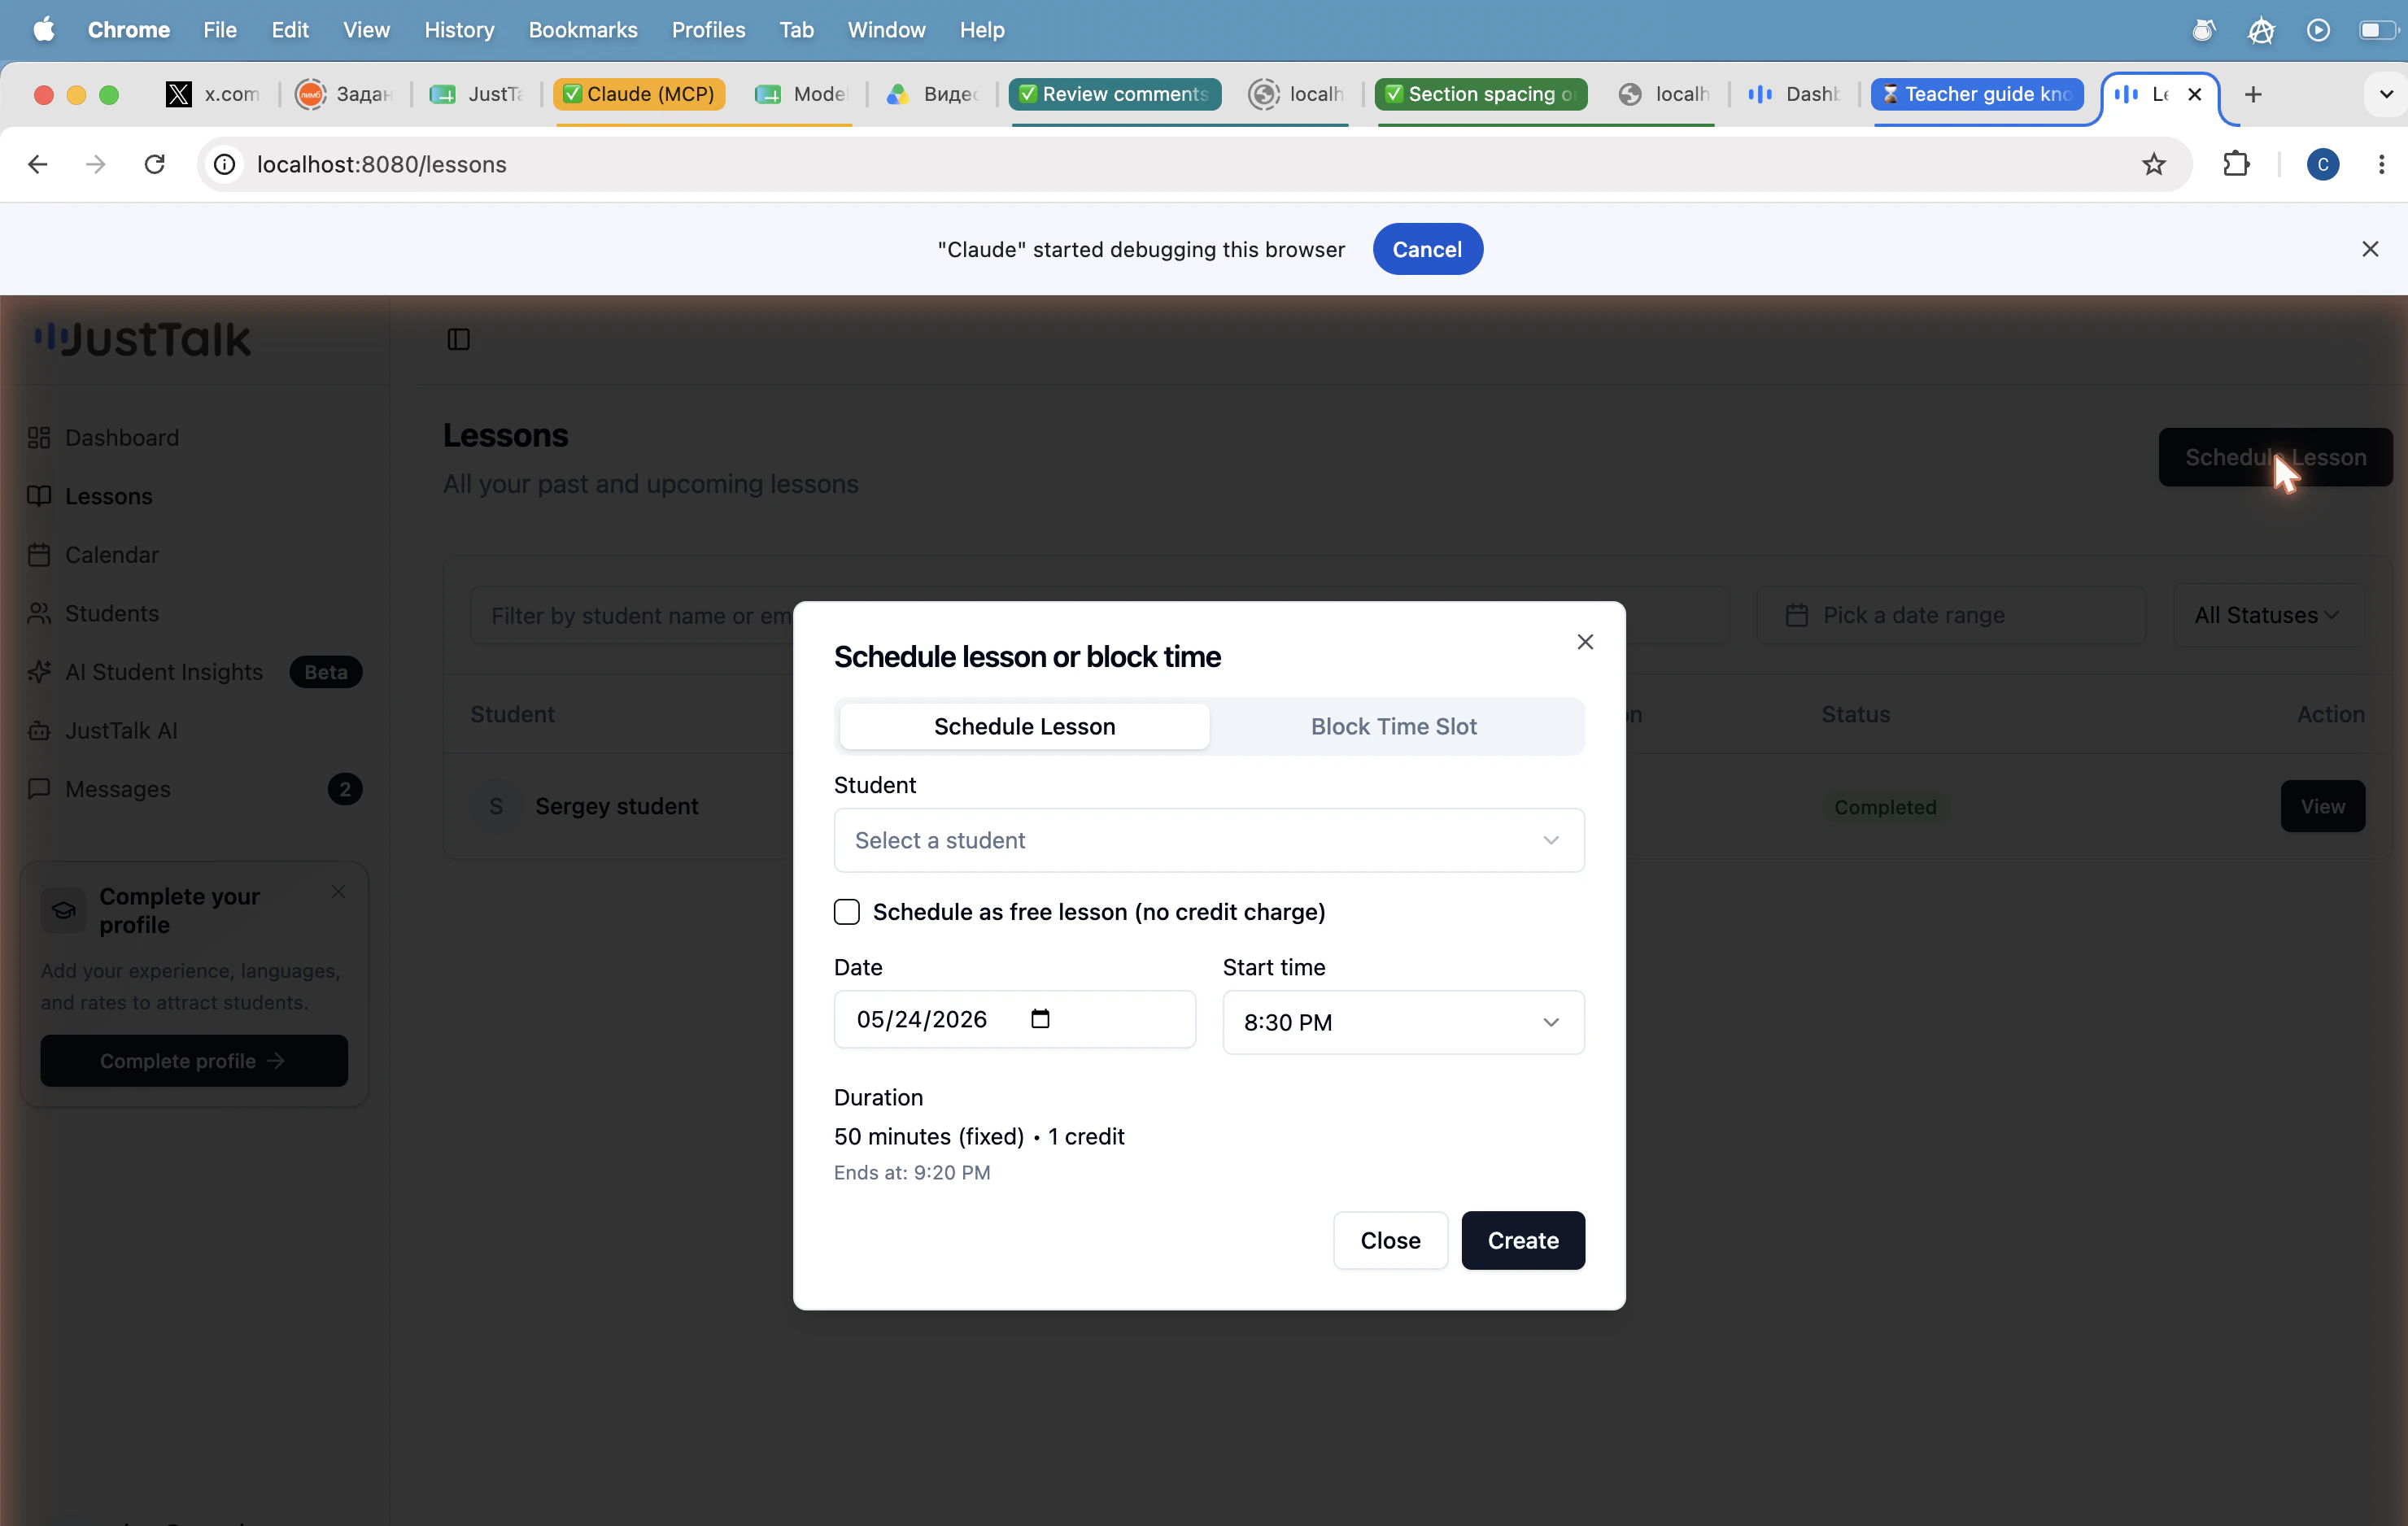
Task: Open the Pick a date range picker
Action: click(1950, 615)
